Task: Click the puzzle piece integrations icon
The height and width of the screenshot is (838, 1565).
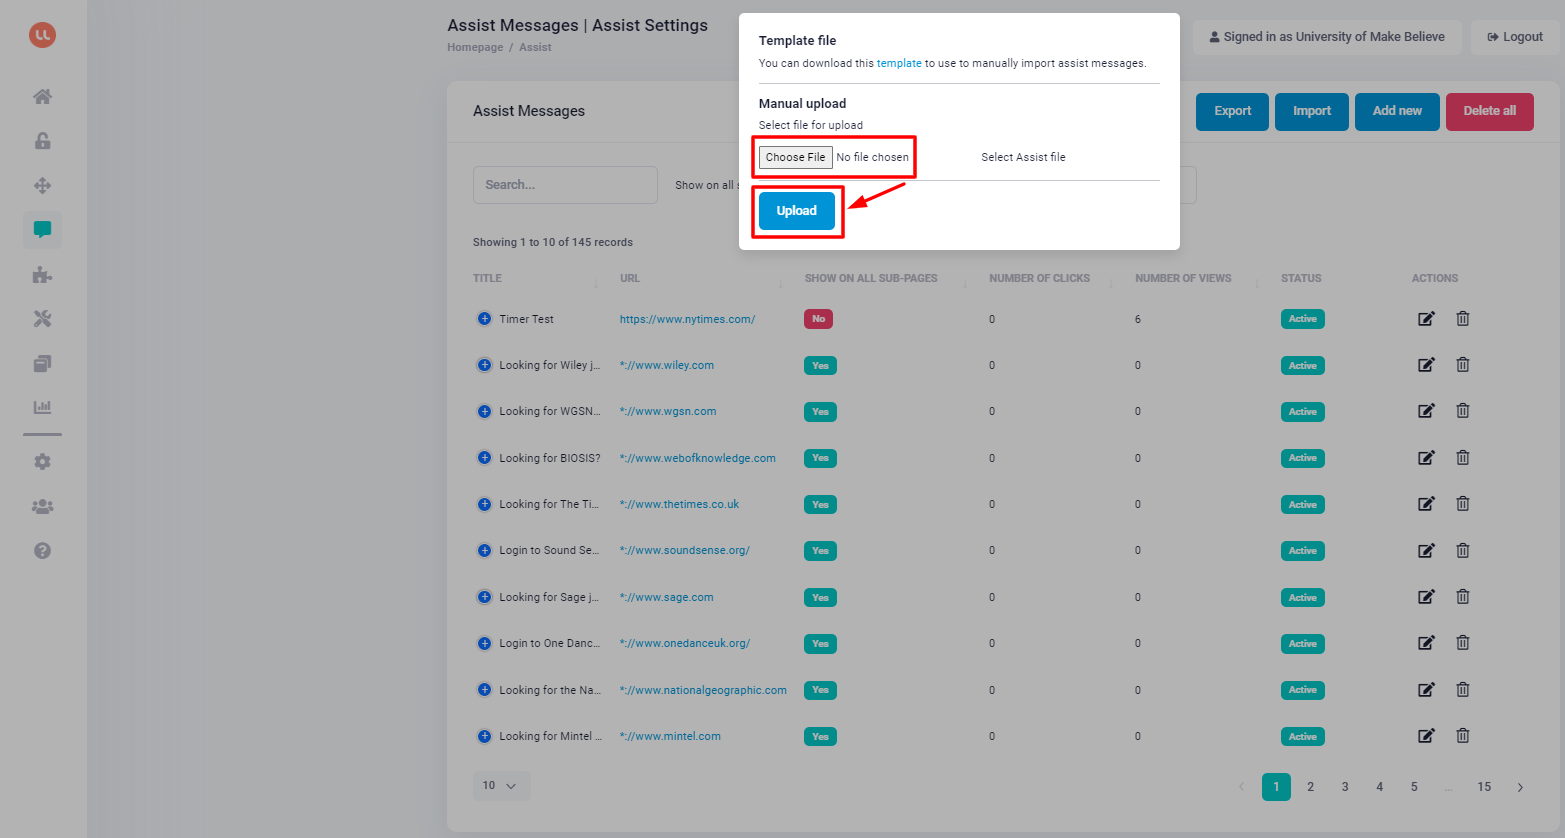Action: click(x=42, y=274)
